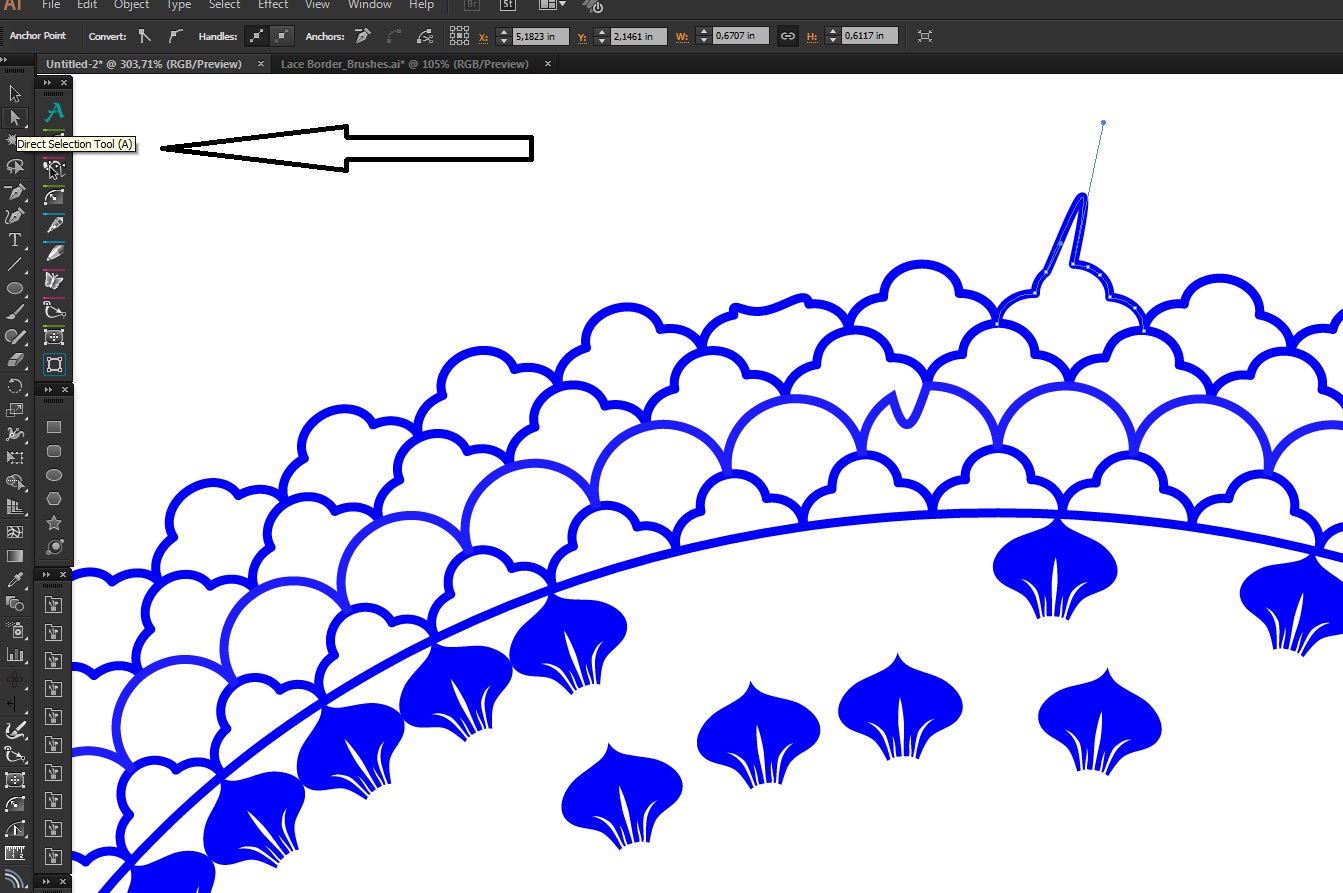Screen dimensions: 1343x893
Task: Select the Type tool
Action: point(15,240)
